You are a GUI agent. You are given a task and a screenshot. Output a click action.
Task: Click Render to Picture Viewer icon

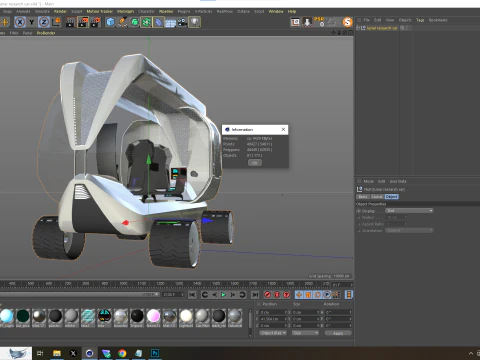tap(83, 22)
